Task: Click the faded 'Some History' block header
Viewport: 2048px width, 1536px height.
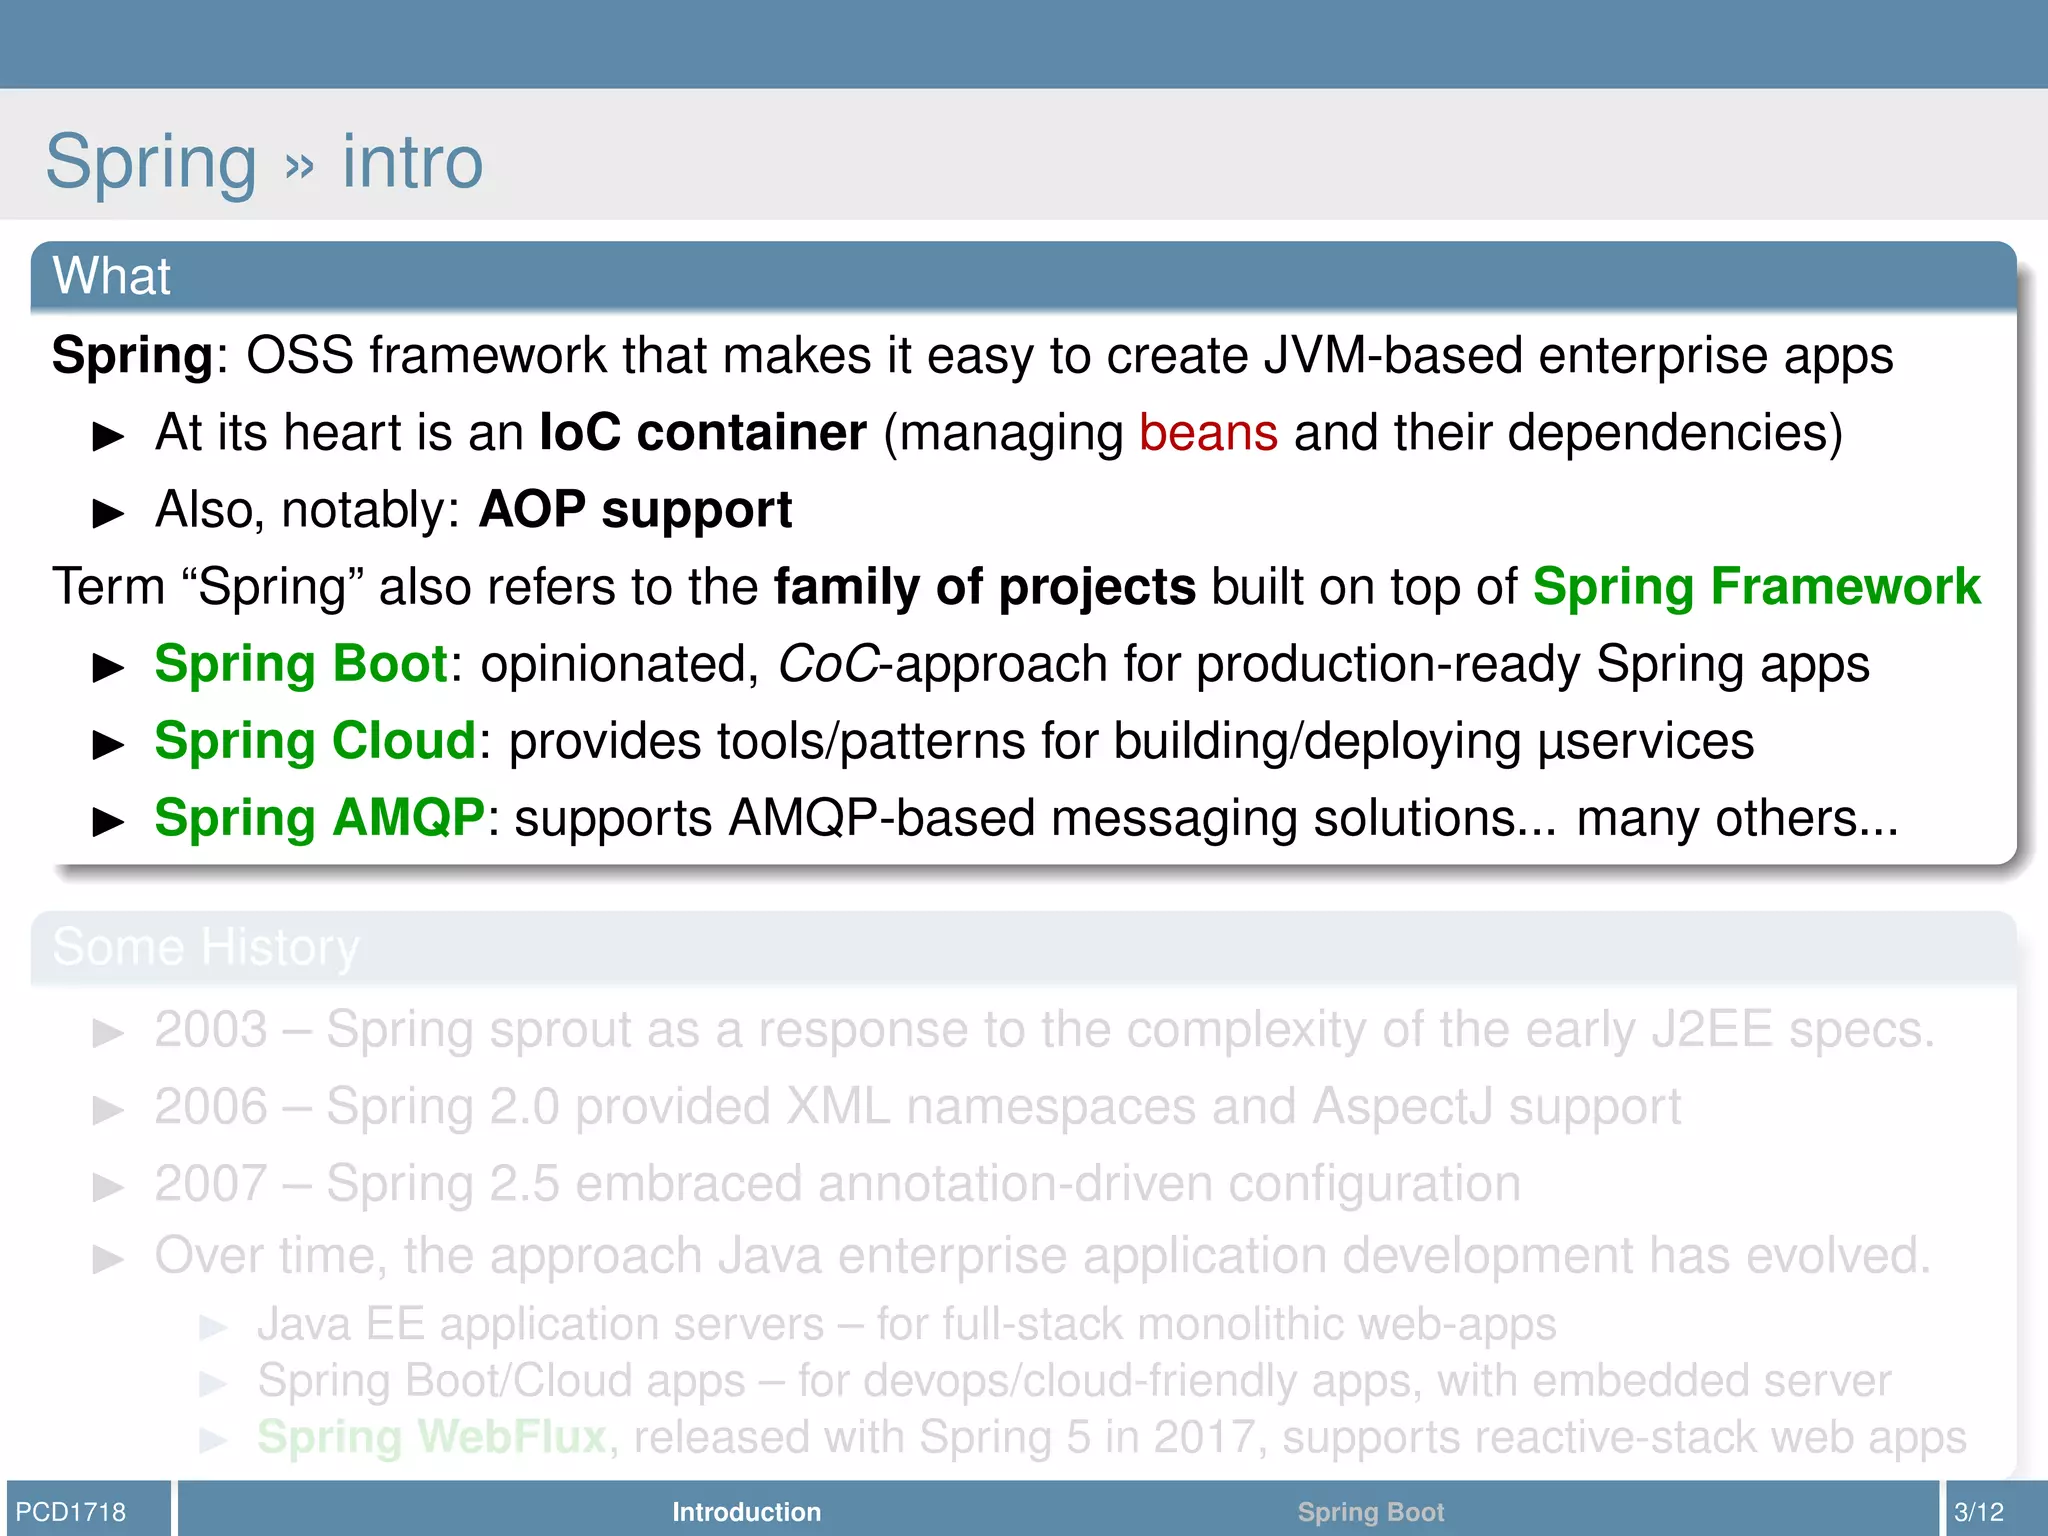Action: [x=205, y=946]
